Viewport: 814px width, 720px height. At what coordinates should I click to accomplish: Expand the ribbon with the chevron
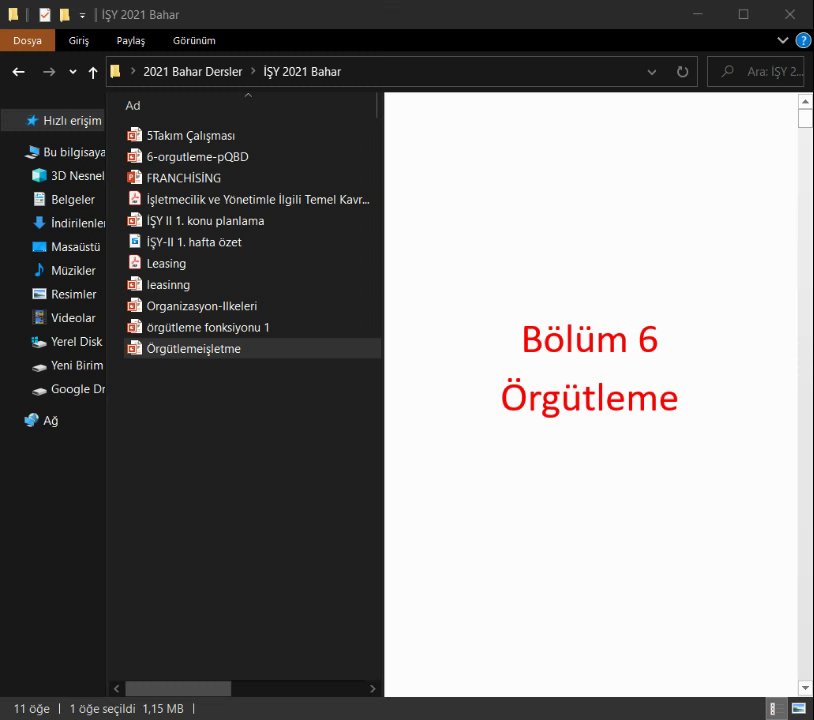pyautogui.click(x=782, y=40)
